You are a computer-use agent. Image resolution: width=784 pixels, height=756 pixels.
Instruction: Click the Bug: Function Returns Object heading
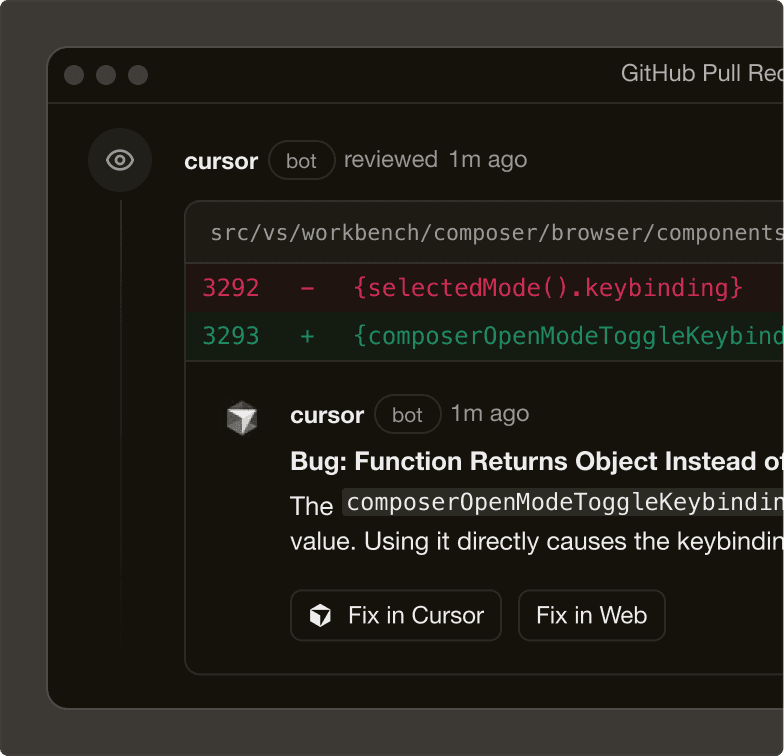coord(536,461)
